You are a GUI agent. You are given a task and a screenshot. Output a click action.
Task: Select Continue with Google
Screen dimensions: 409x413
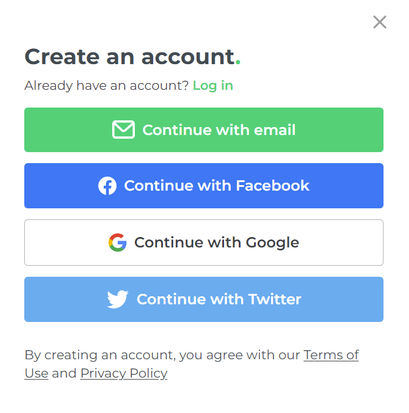point(204,242)
